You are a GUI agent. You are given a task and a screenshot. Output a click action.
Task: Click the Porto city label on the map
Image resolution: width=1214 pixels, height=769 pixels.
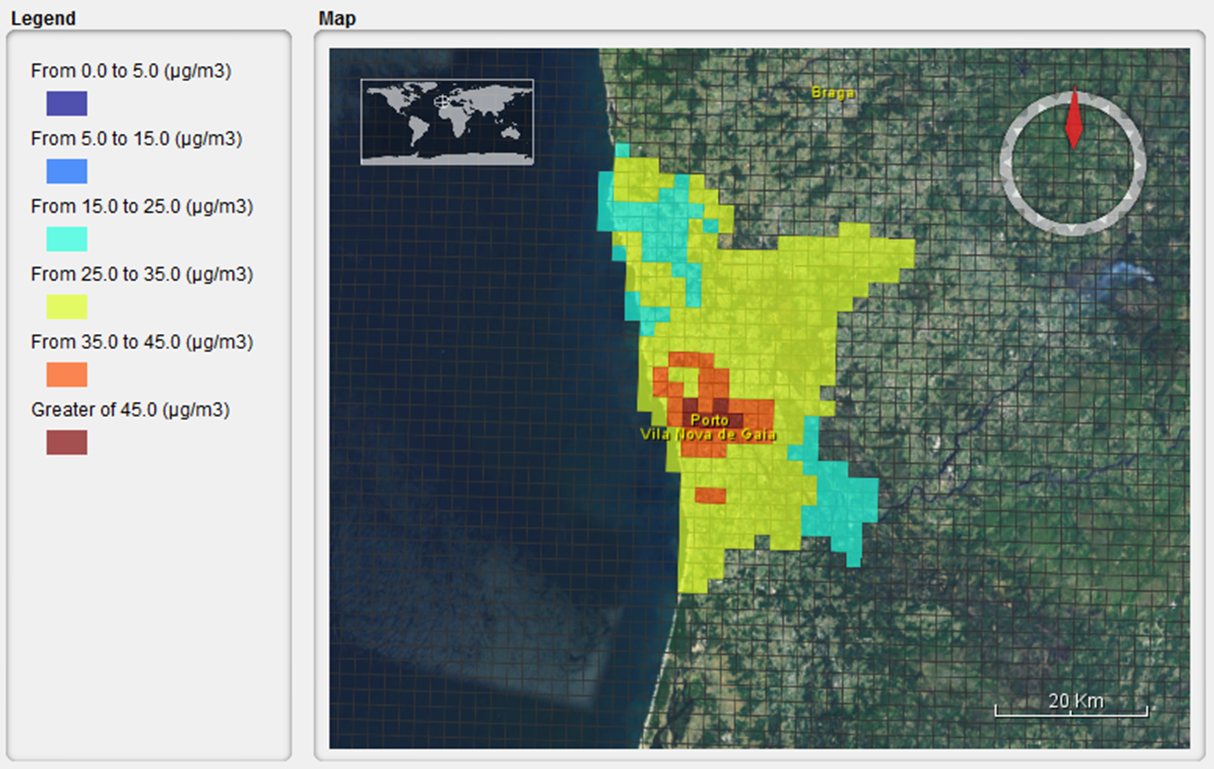tap(710, 420)
